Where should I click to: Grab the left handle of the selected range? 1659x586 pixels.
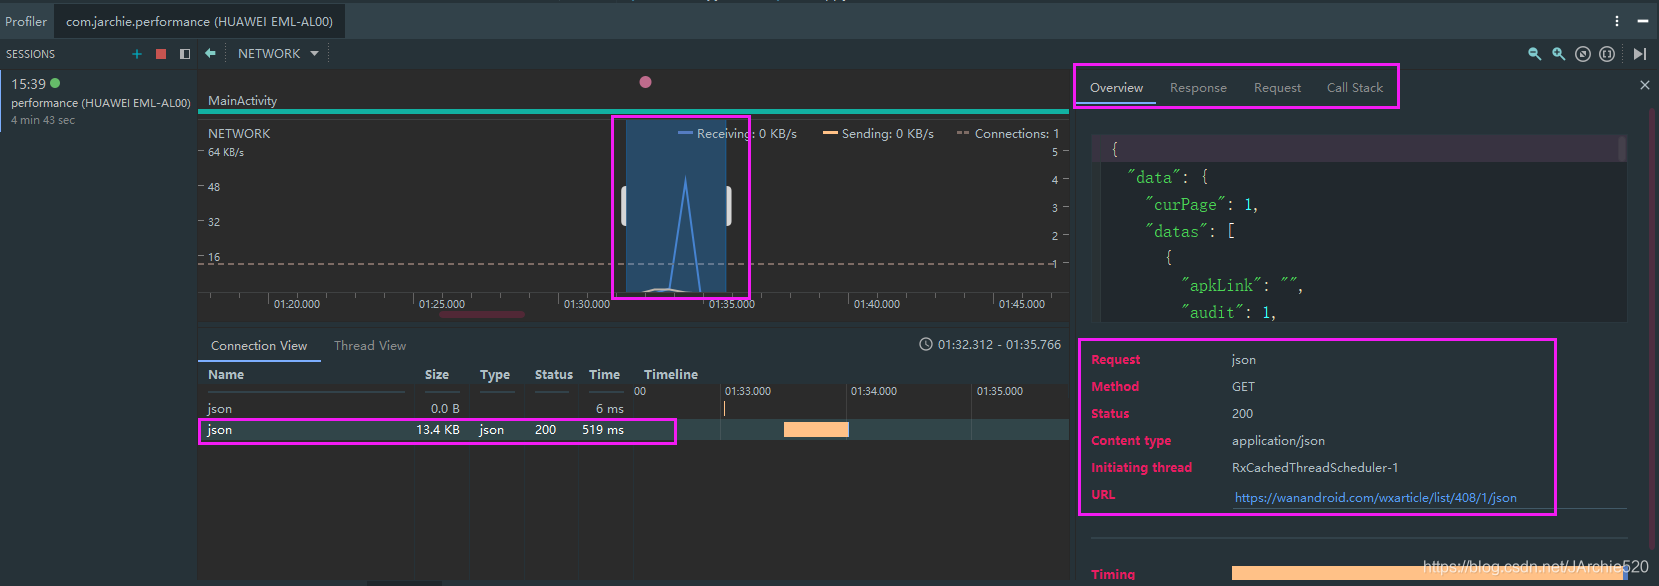(x=624, y=206)
